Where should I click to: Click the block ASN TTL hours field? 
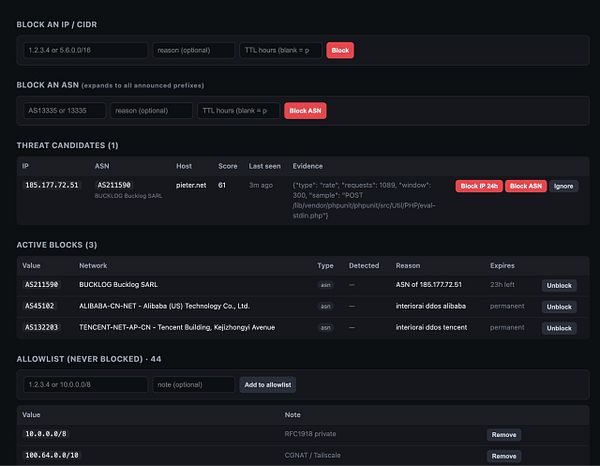point(238,111)
